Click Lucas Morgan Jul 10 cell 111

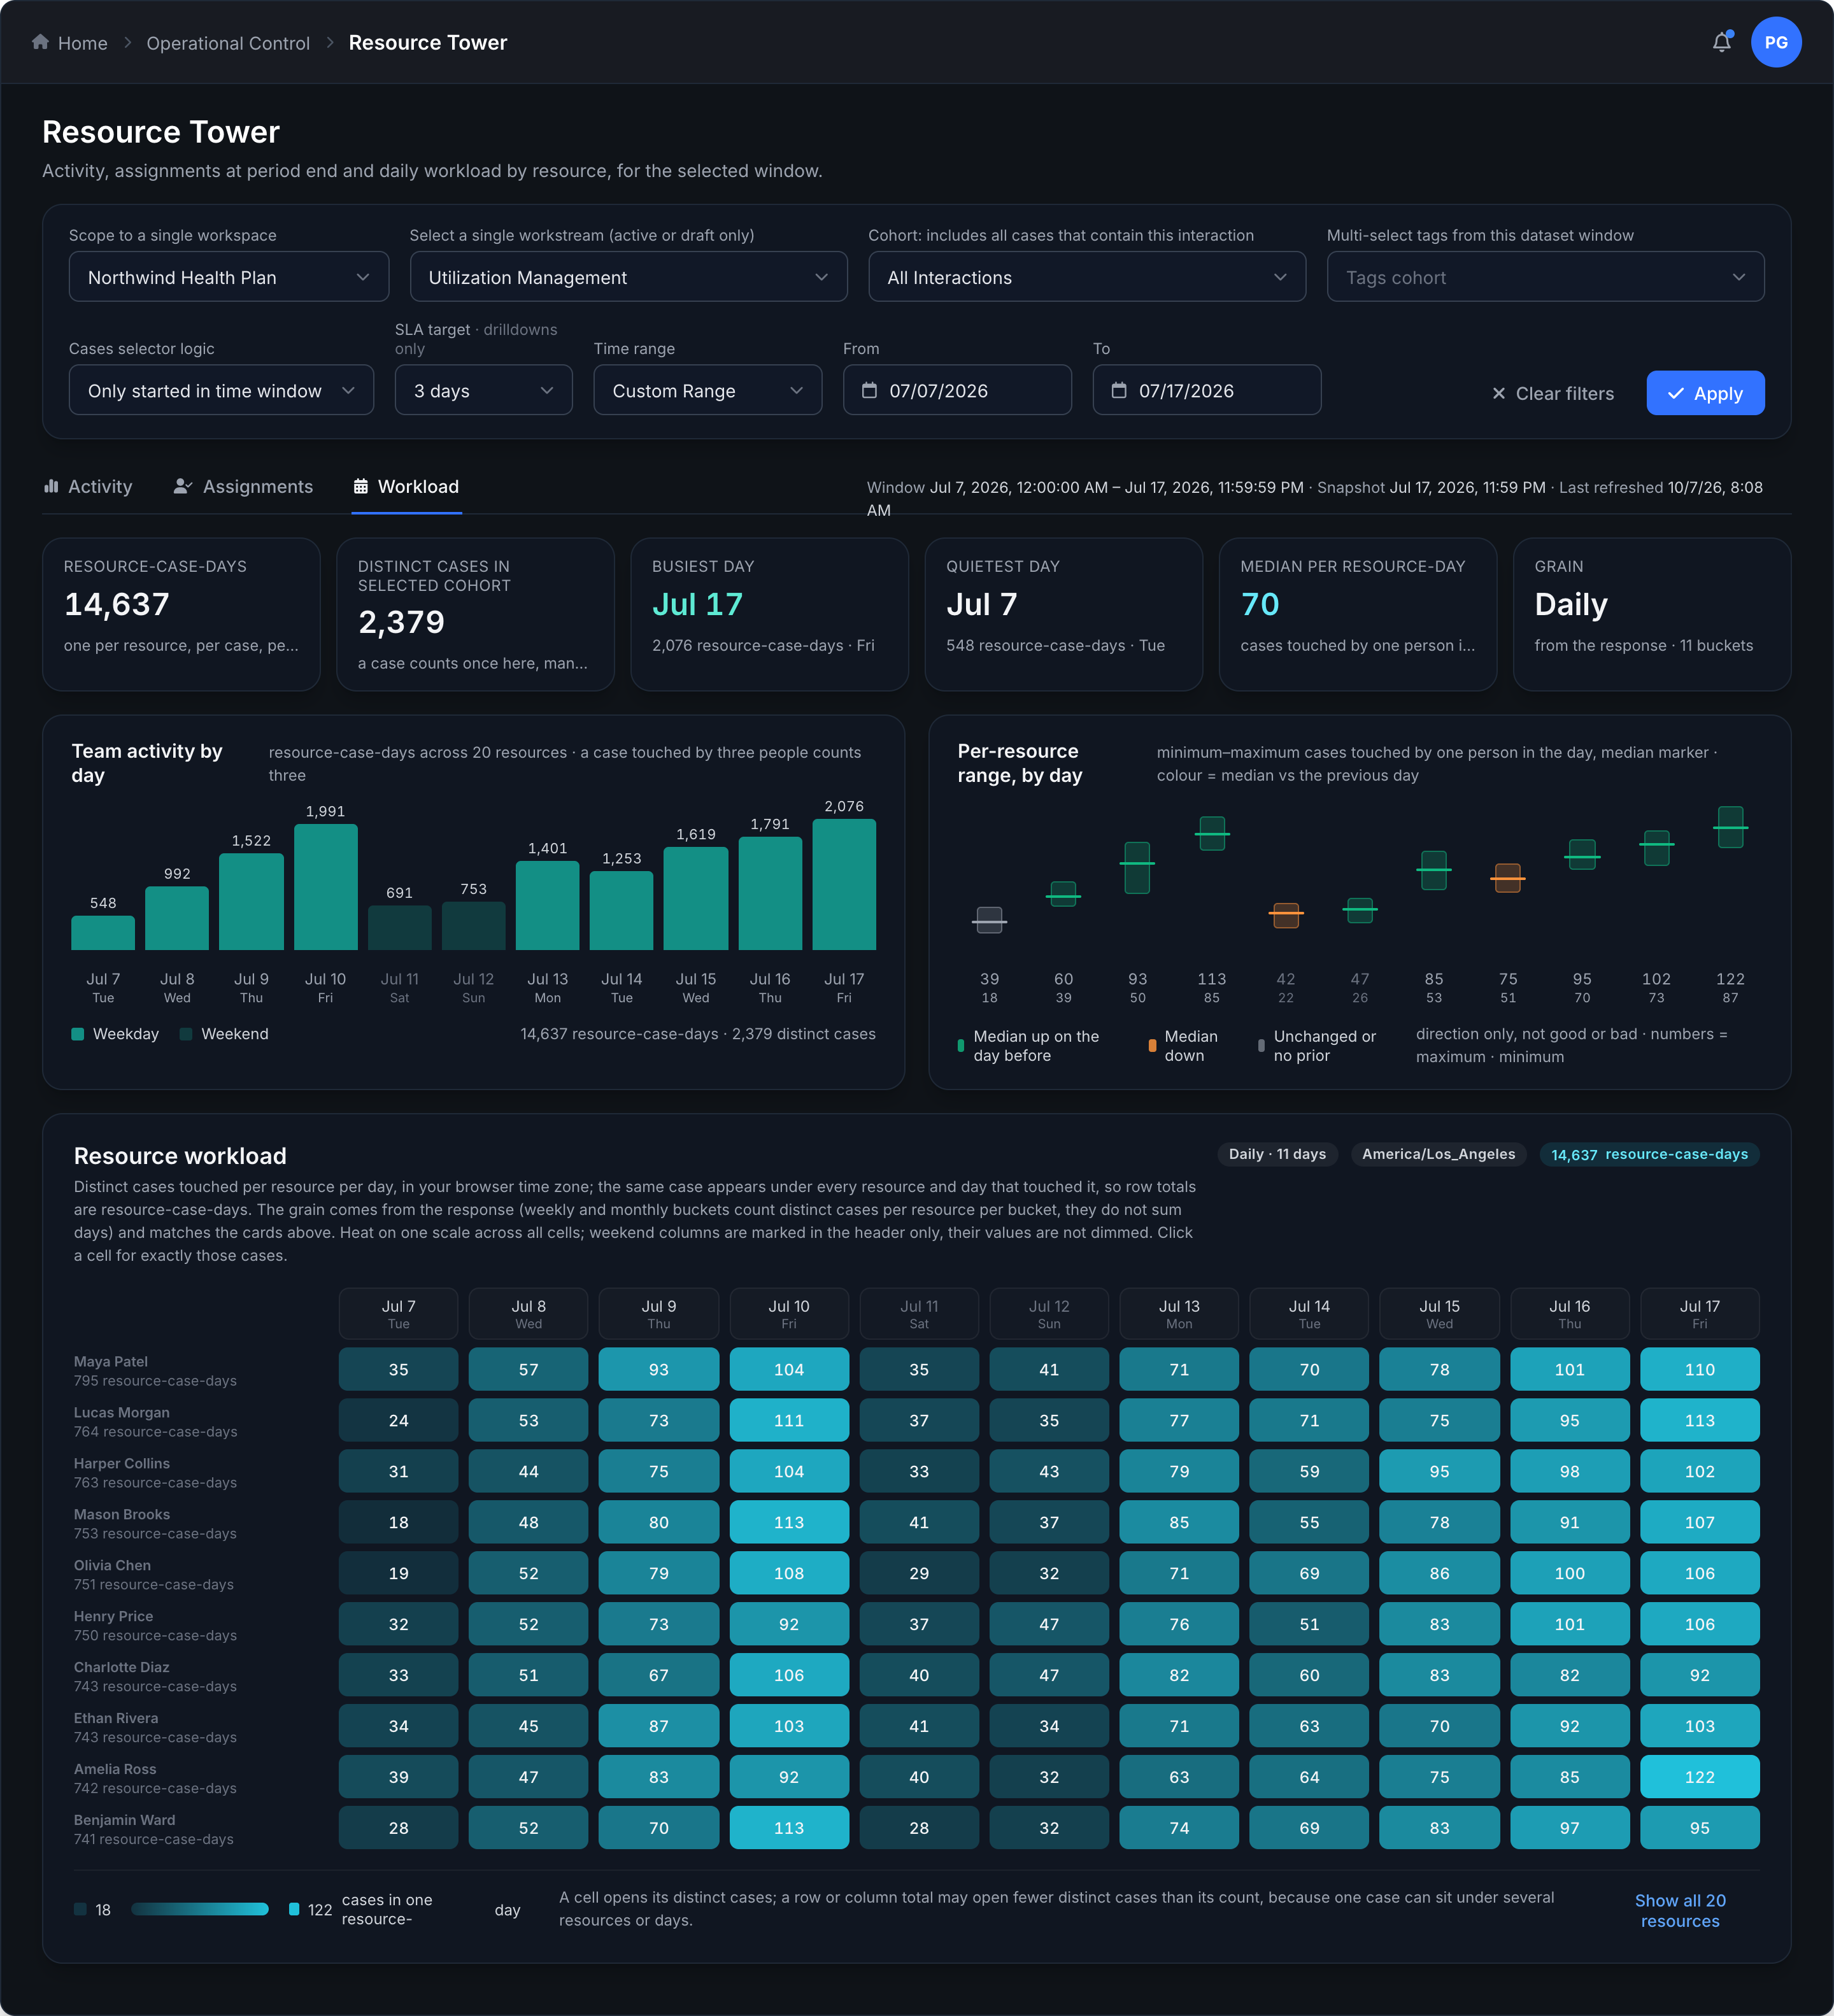tap(789, 1420)
